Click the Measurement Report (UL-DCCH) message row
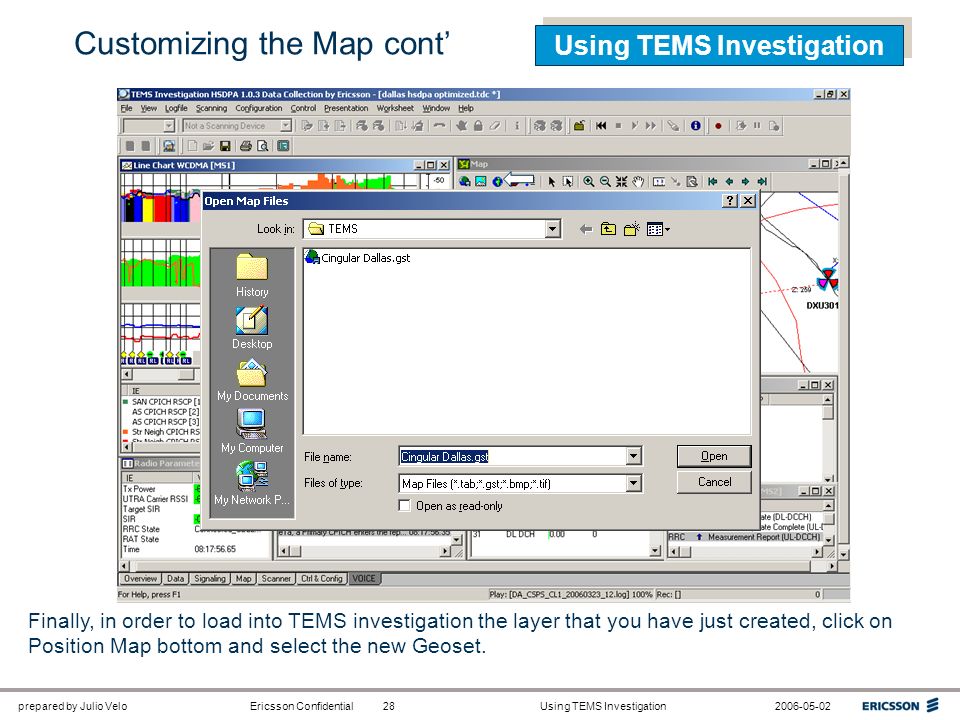The height and width of the screenshot is (720, 960). (x=744, y=537)
